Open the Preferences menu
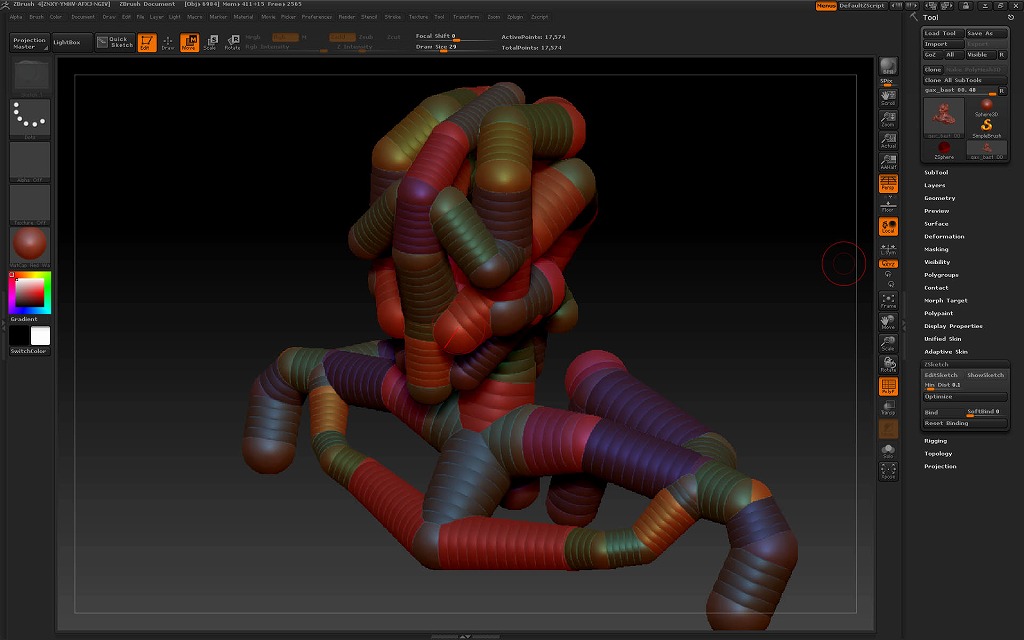This screenshot has height=640, width=1024. click(x=316, y=17)
